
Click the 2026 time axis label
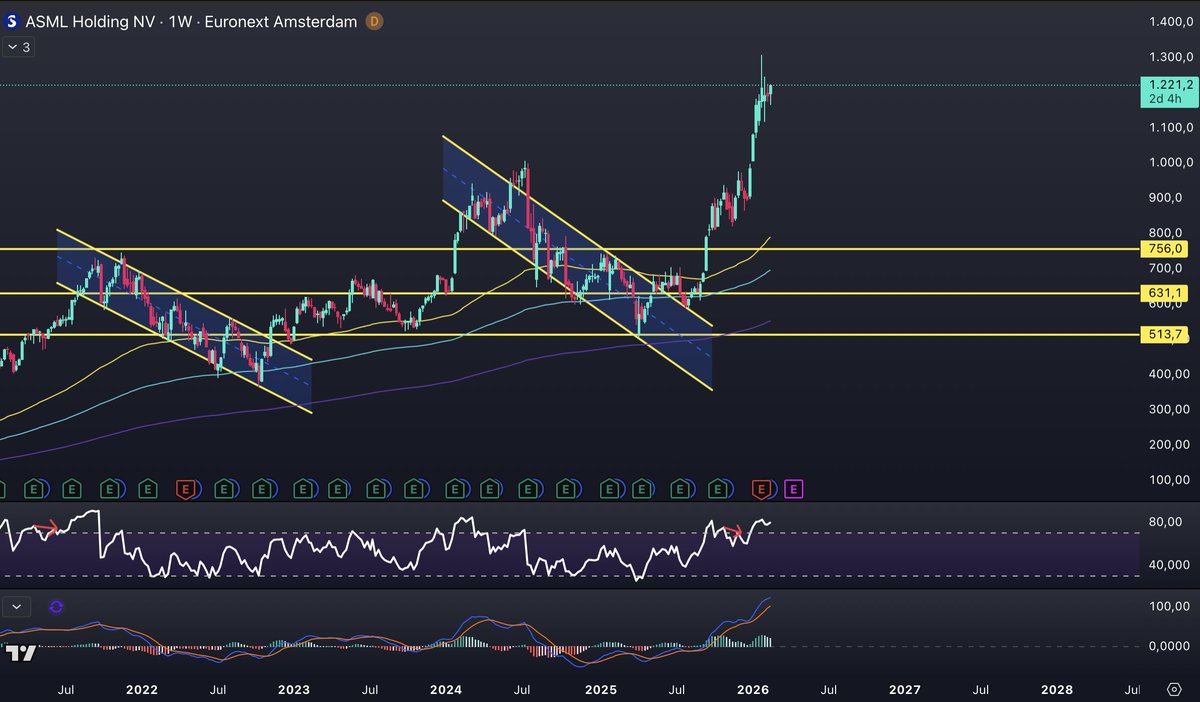pos(752,690)
